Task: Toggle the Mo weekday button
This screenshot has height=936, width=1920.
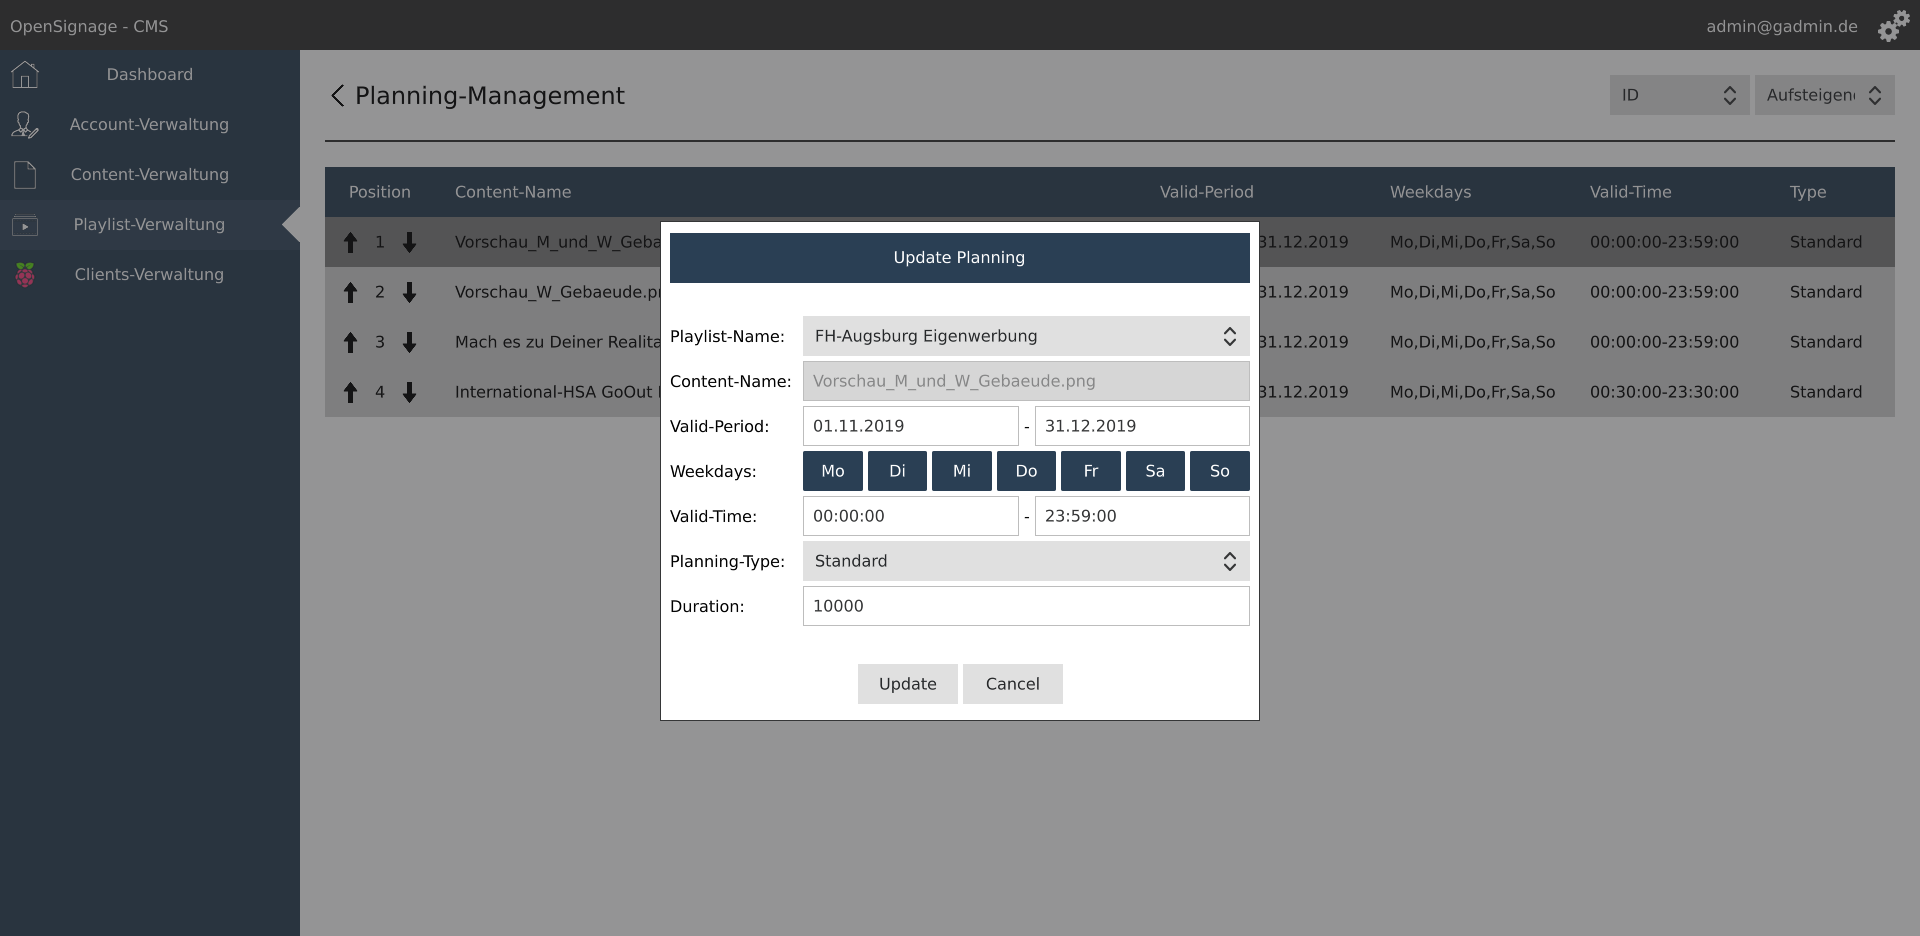Action: click(x=832, y=471)
